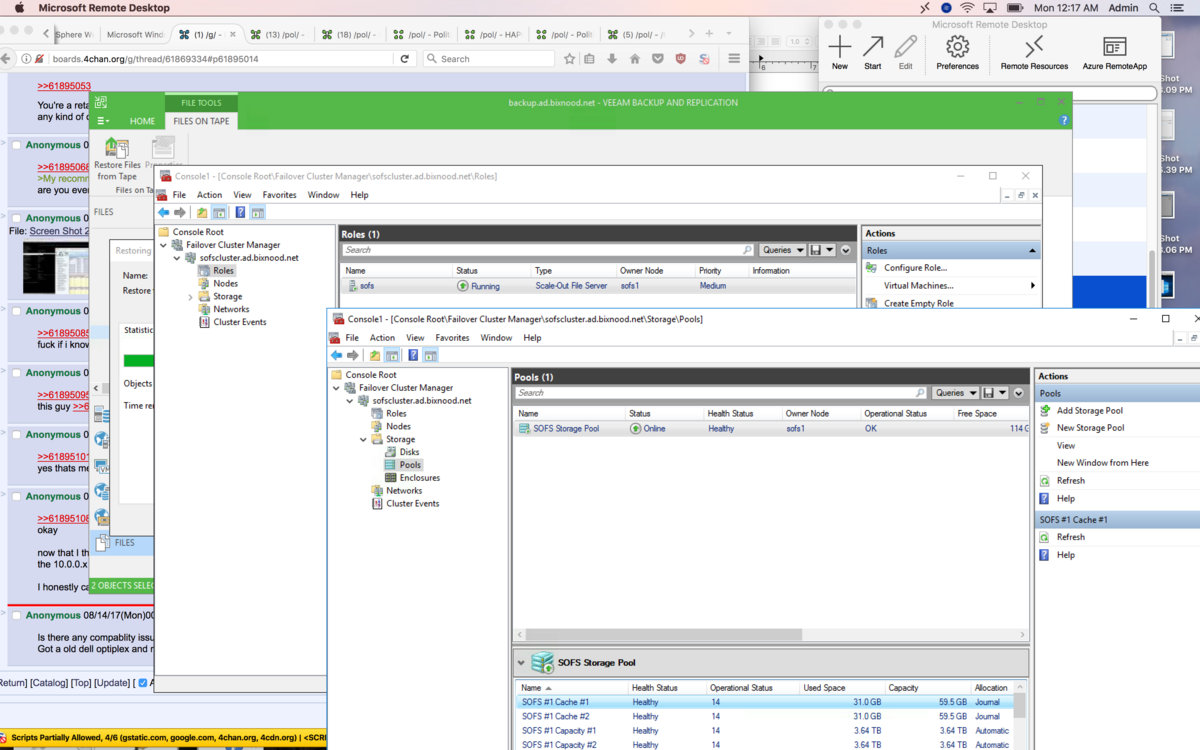Select Firefox tab '(13) /pol/'
Image resolution: width=1200 pixels, height=750 pixels.
click(x=277, y=34)
